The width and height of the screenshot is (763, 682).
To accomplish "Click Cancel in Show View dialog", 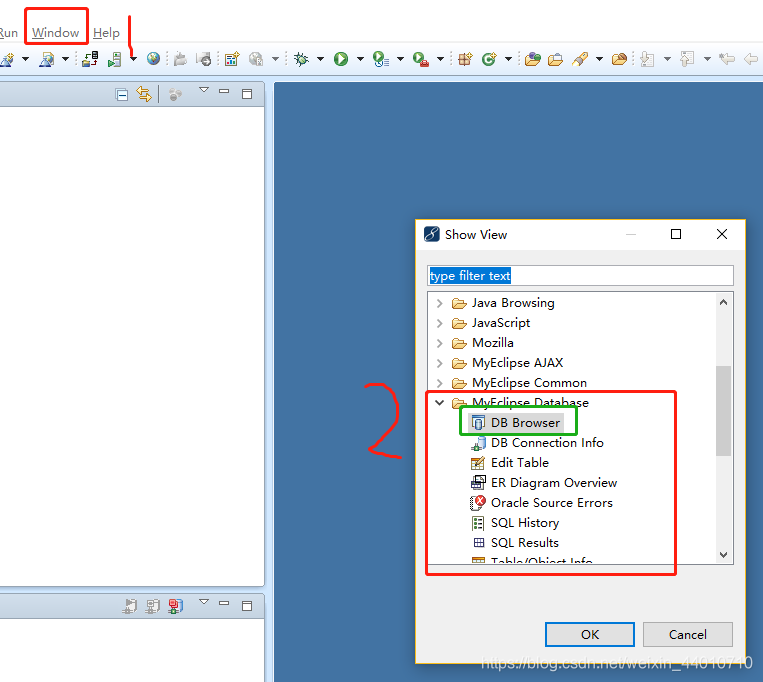I will coord(688,634).
